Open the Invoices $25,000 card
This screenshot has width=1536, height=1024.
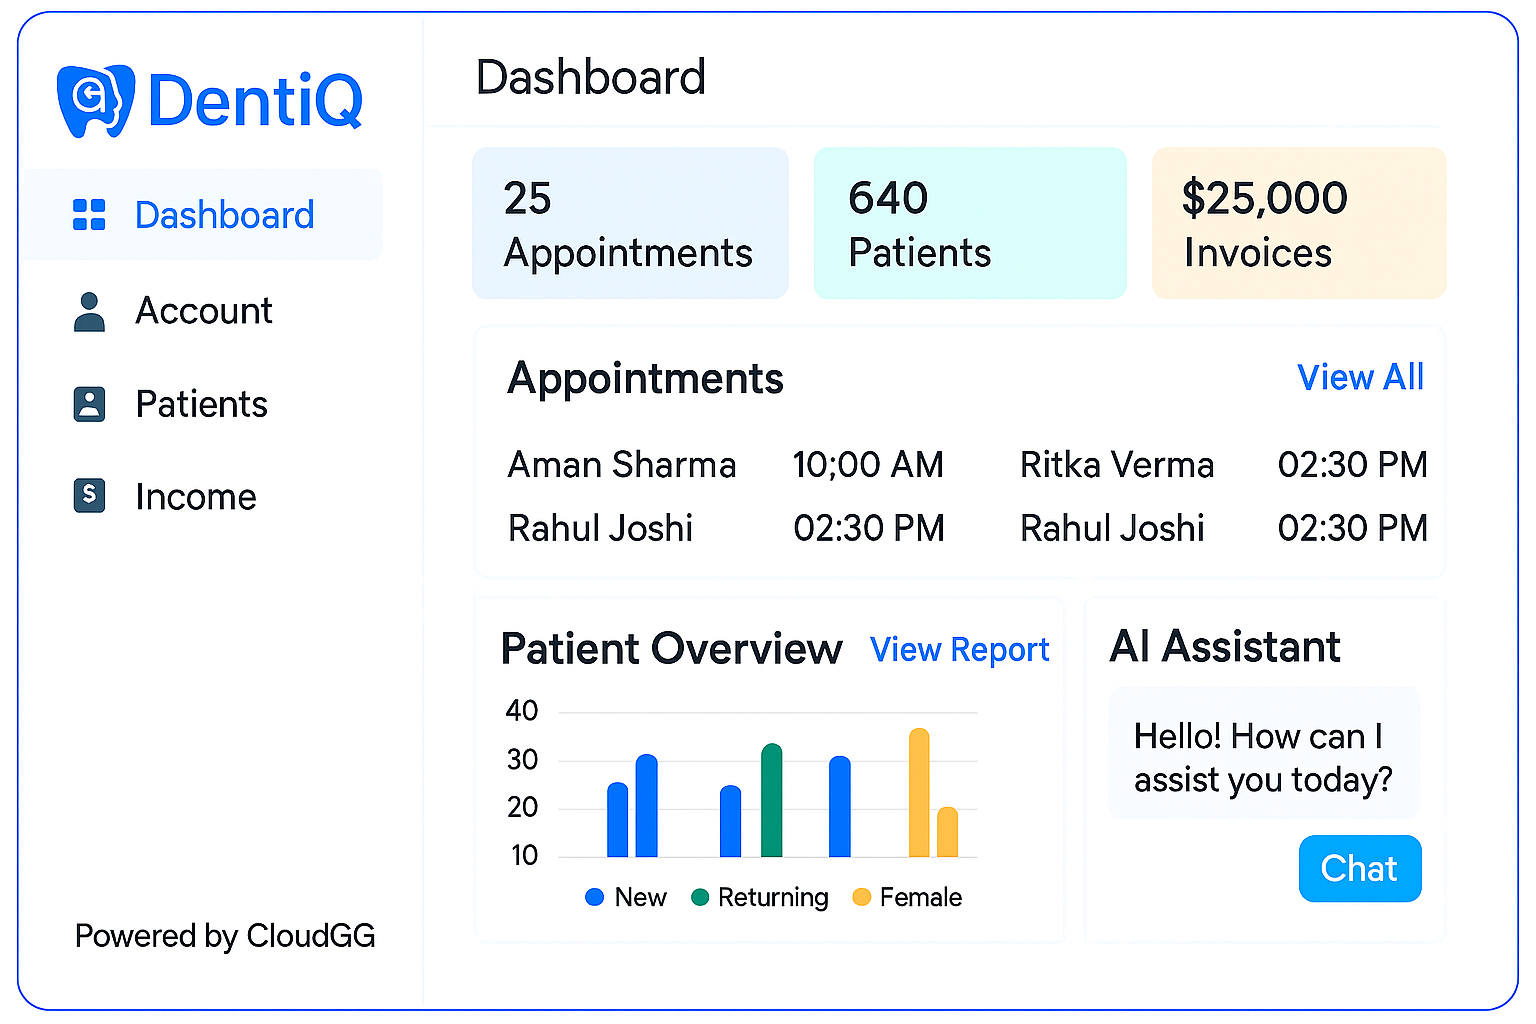(1298, 223)
